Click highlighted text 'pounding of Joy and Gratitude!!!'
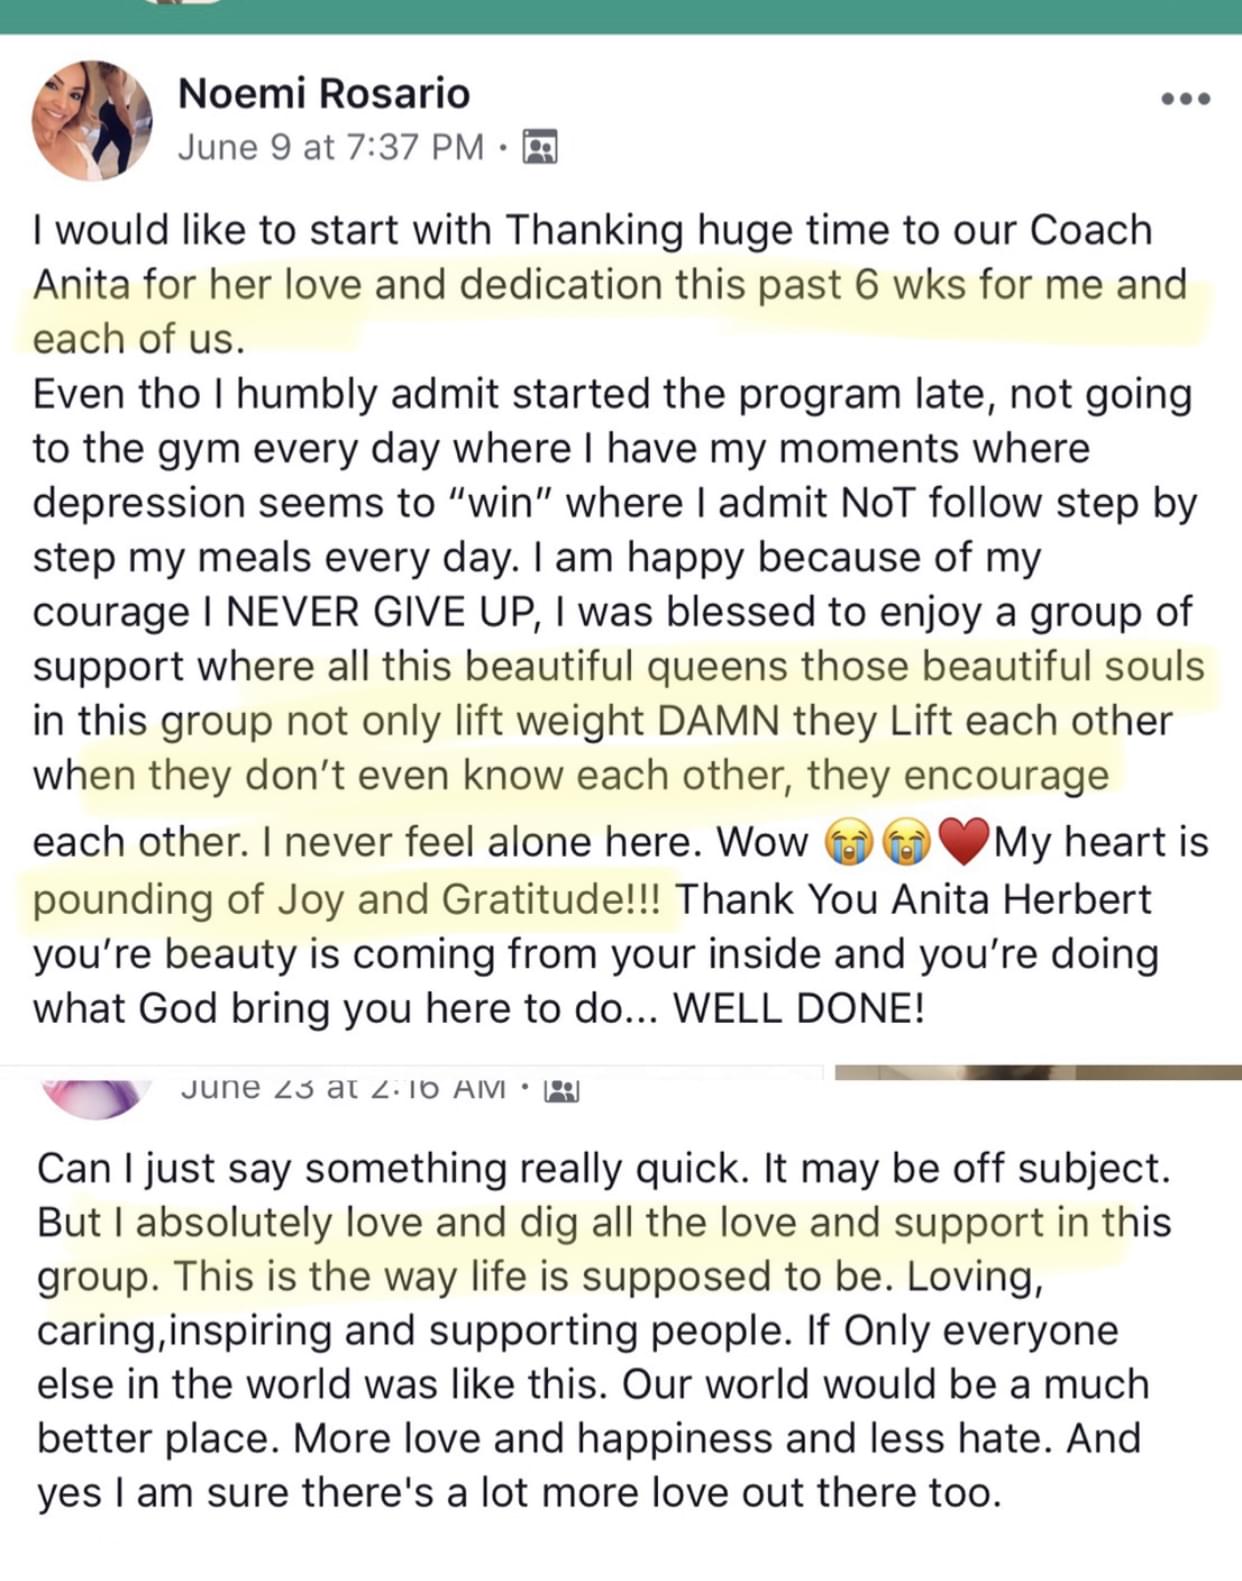1242x1581 pixels. (x=346, y=899)
